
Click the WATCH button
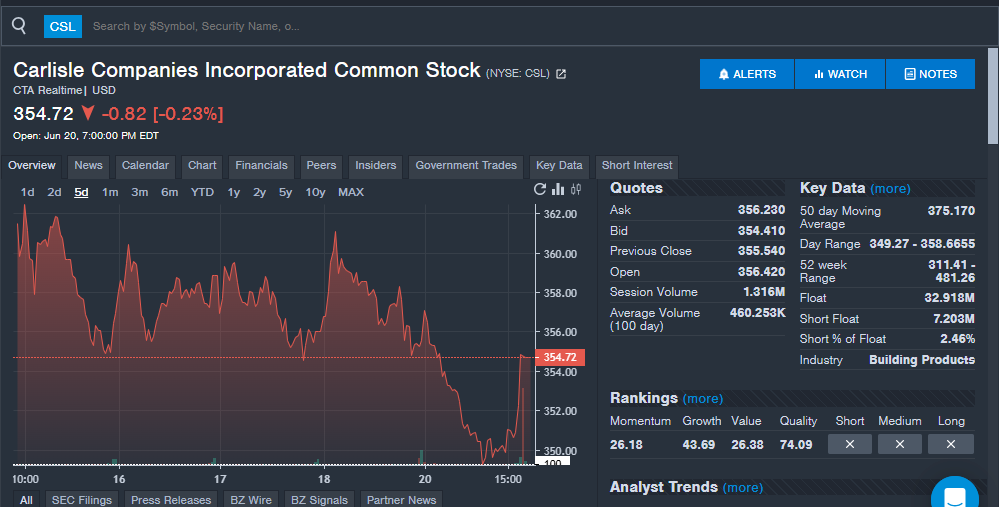pos(840,74)
